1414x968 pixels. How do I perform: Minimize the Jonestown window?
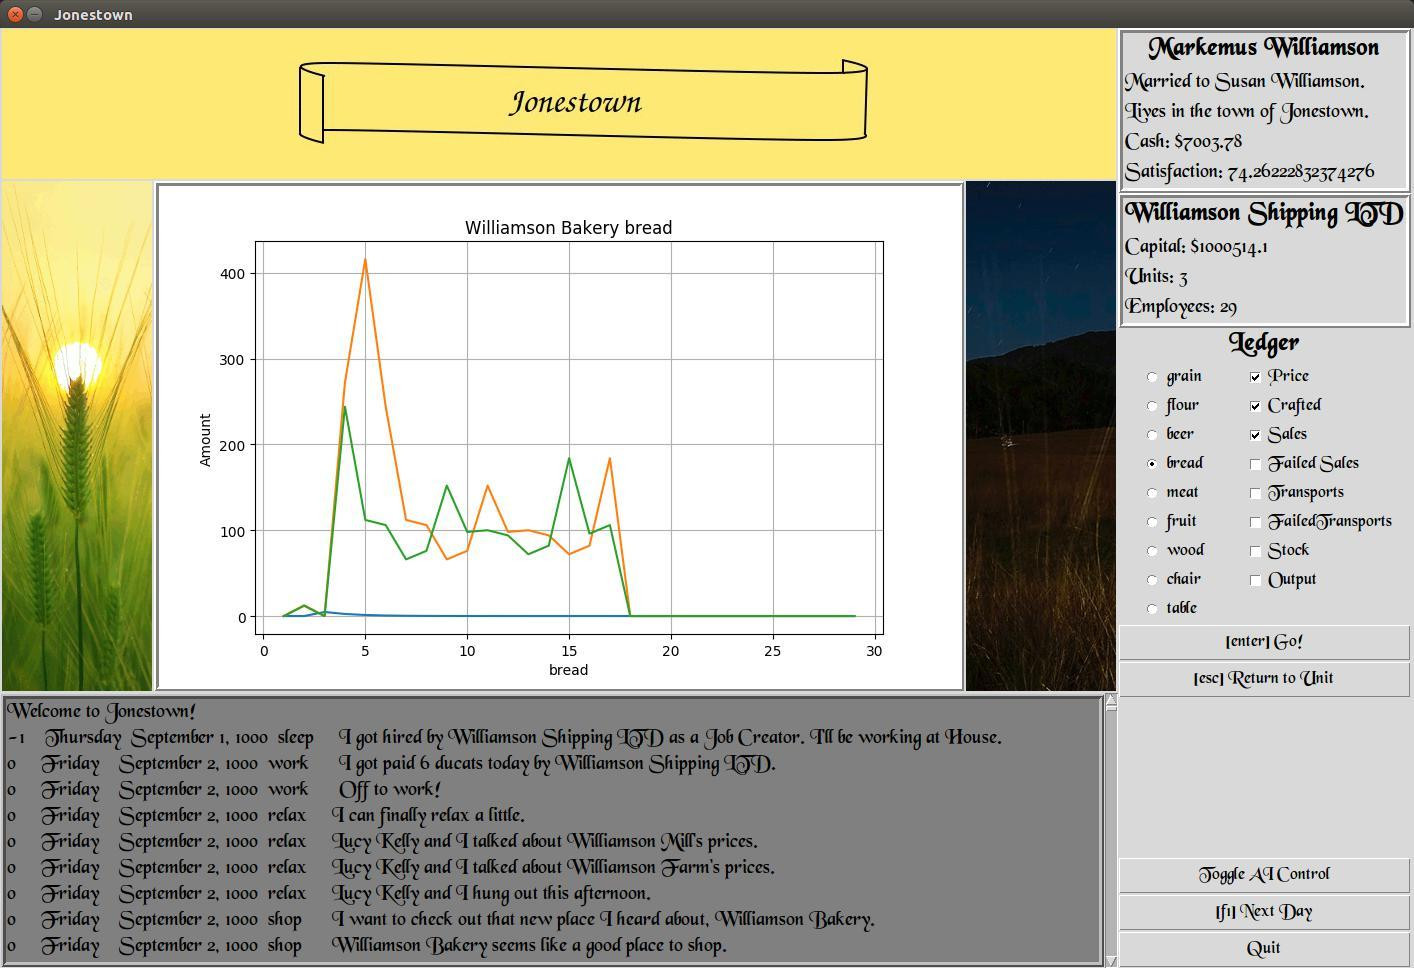click(34, 14)
